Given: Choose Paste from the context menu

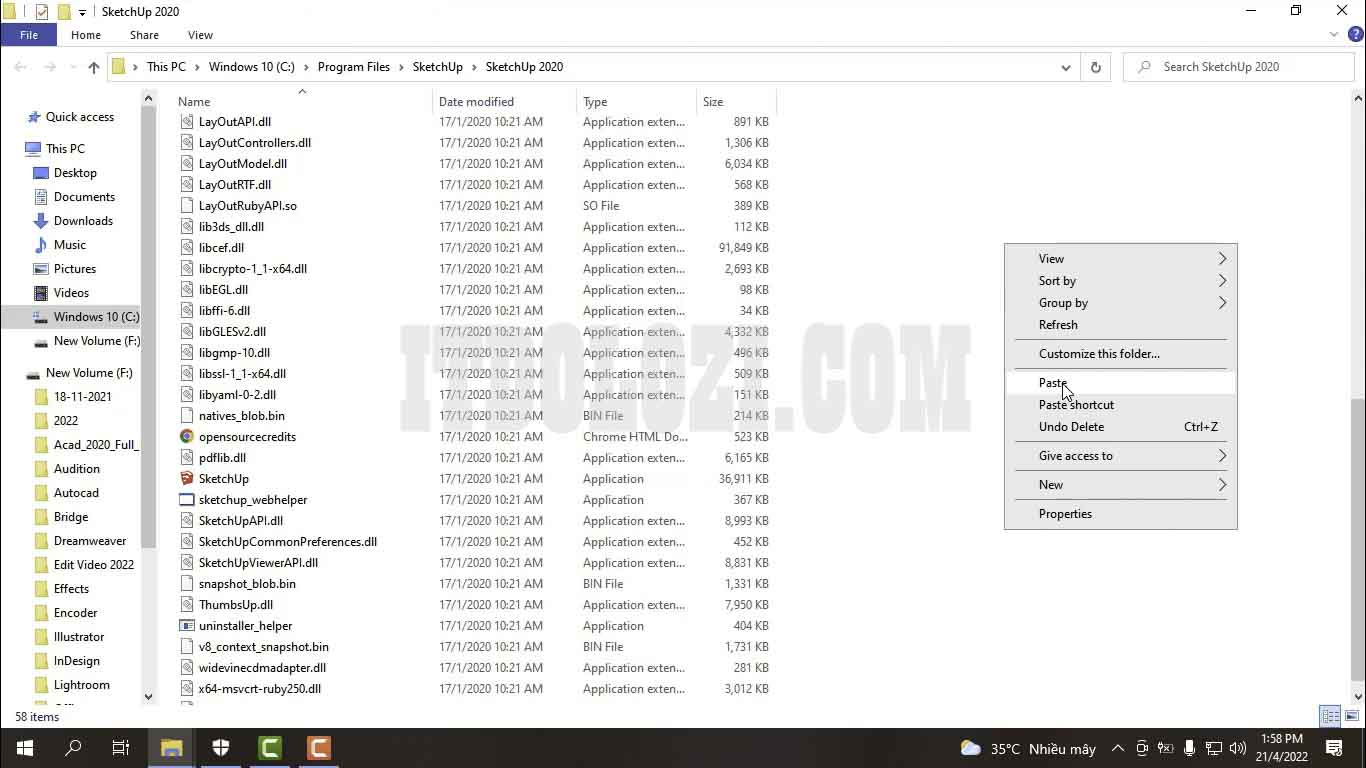Looking at the screenshot, I should click(1053, 383).
